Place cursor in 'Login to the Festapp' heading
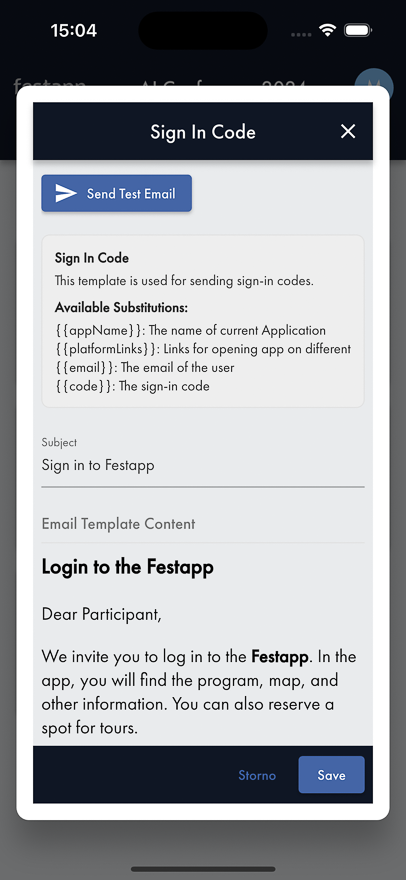406x880 pixels. coord(127,567)
